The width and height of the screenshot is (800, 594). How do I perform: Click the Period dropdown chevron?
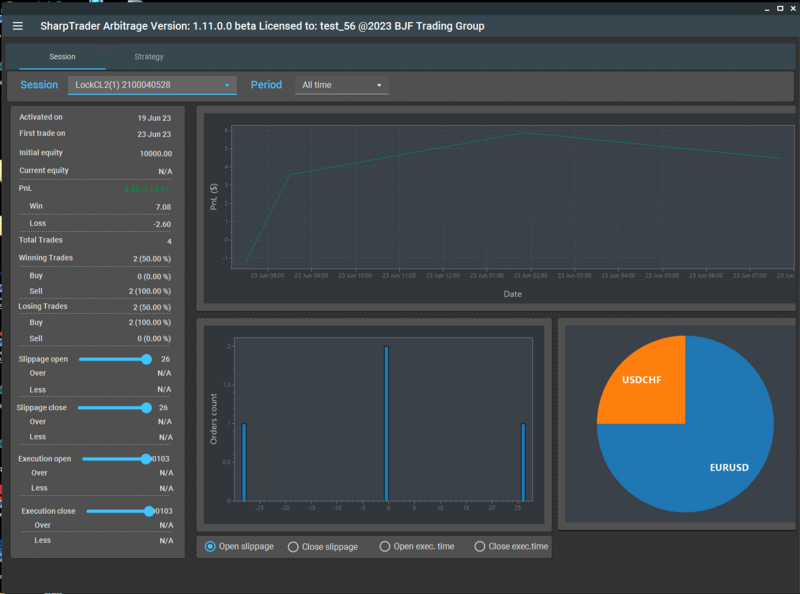pyautogui.click(x=378, y=85)
